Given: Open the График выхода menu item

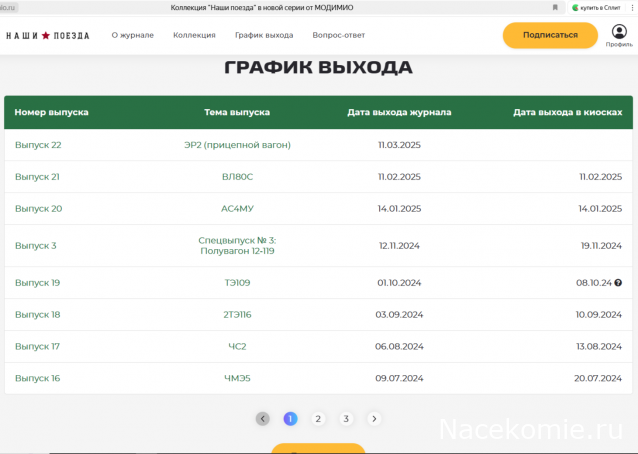Looking at the screenshot, I should coord(264,35).
